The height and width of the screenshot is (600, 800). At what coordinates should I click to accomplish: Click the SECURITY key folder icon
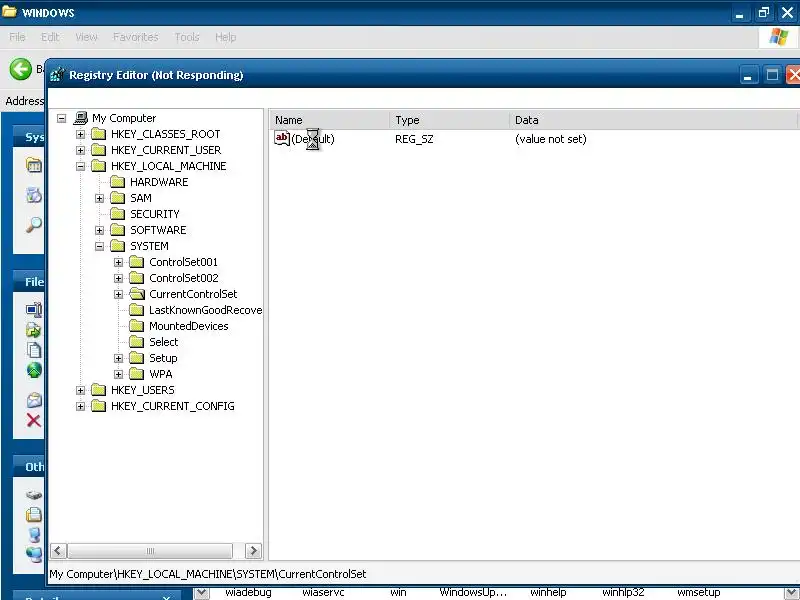[118, 214]
